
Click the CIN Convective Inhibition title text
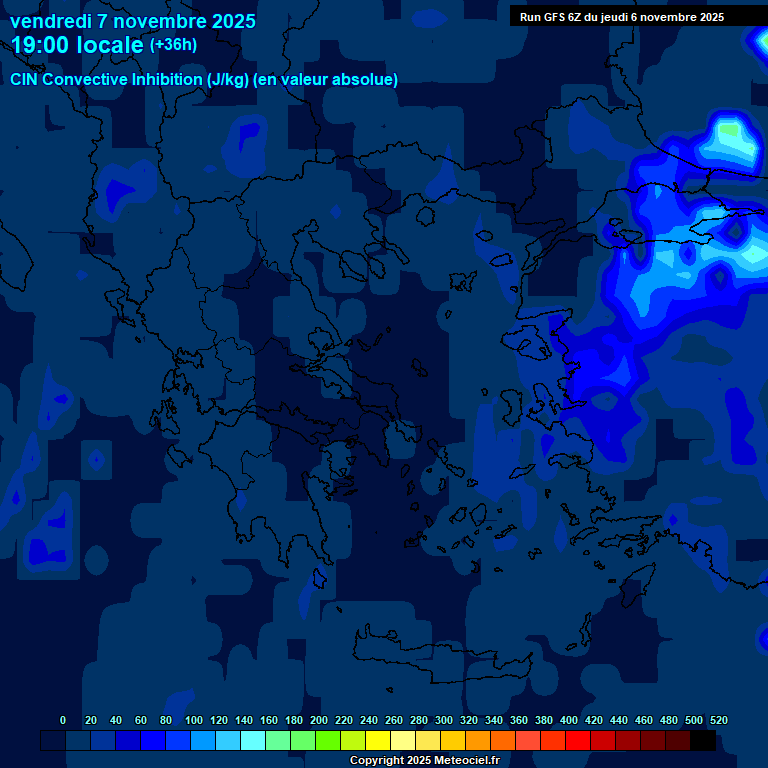pyautogui.click(x=204, y=80)
